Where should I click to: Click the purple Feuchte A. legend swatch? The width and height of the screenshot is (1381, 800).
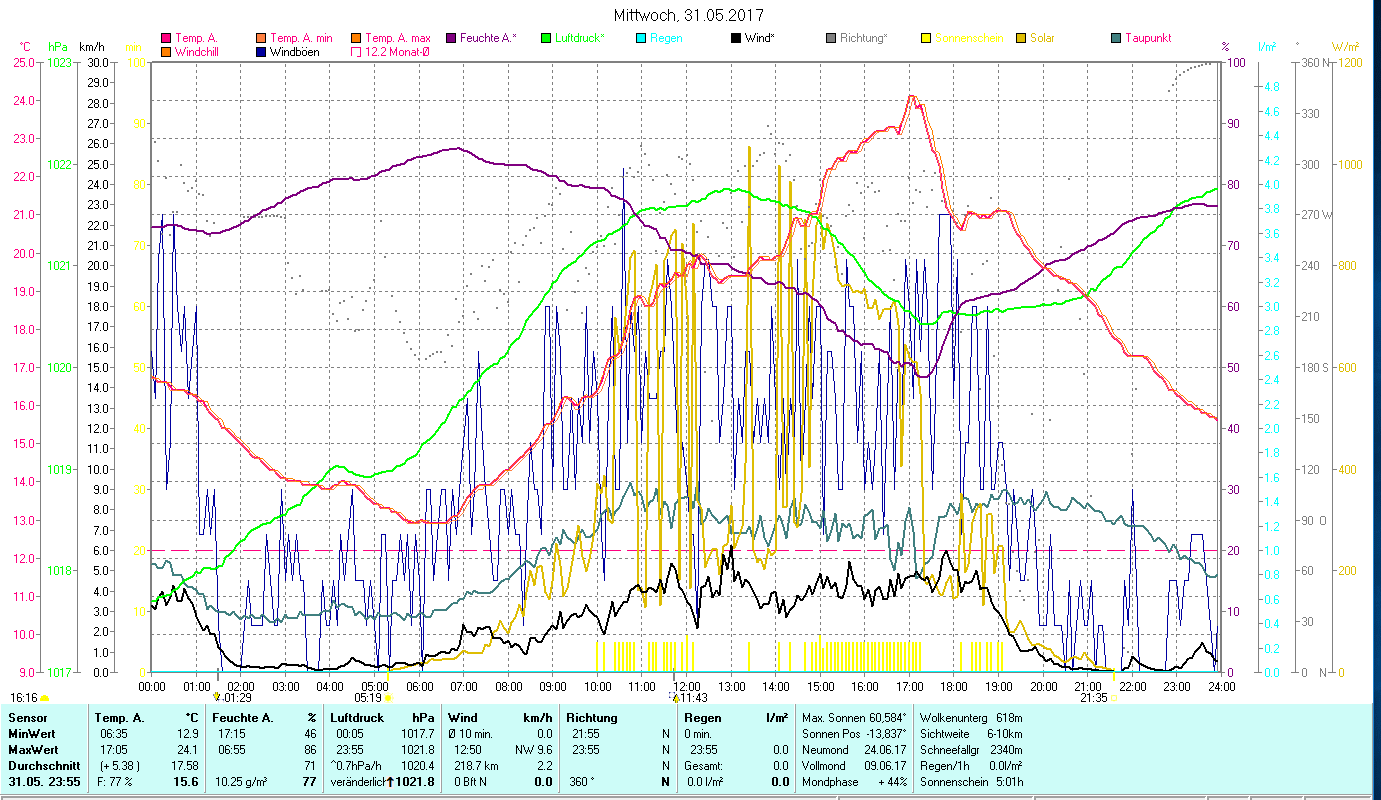[451, 38]
